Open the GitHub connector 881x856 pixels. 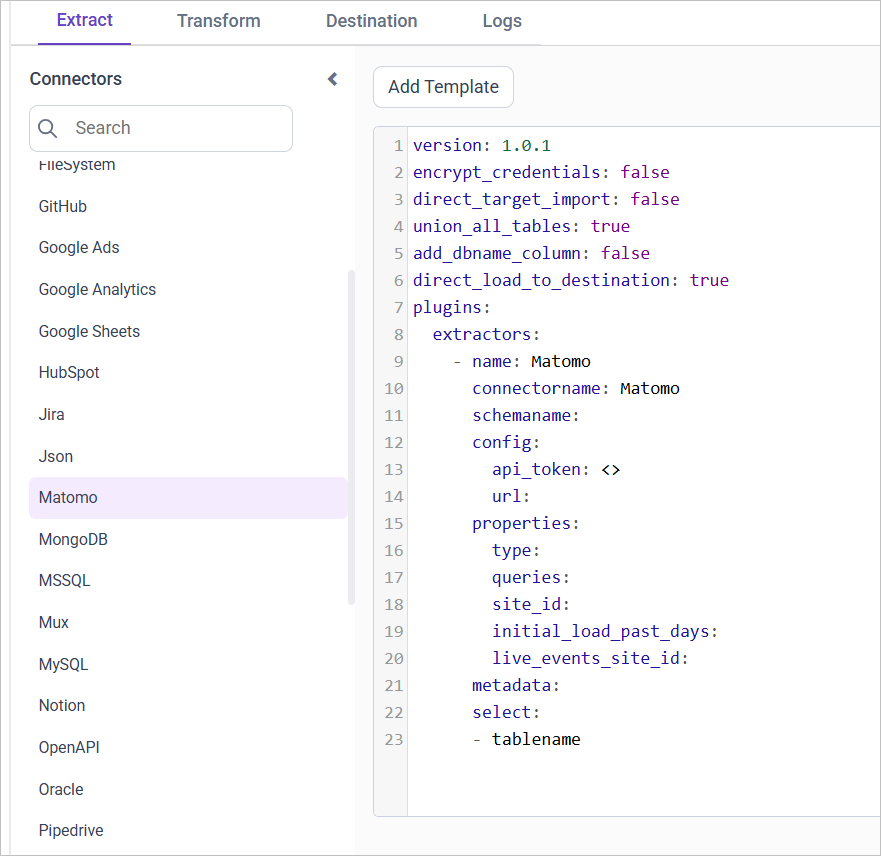(62, 206)
